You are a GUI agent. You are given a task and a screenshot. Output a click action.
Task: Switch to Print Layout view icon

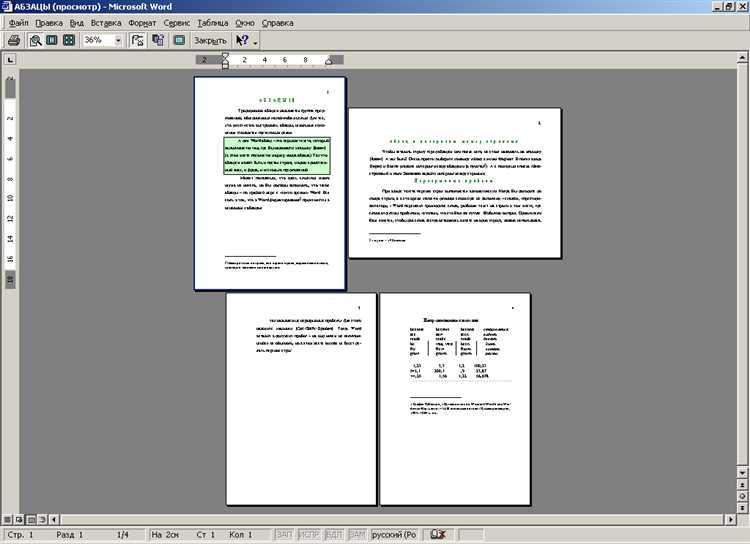(31, 519)
